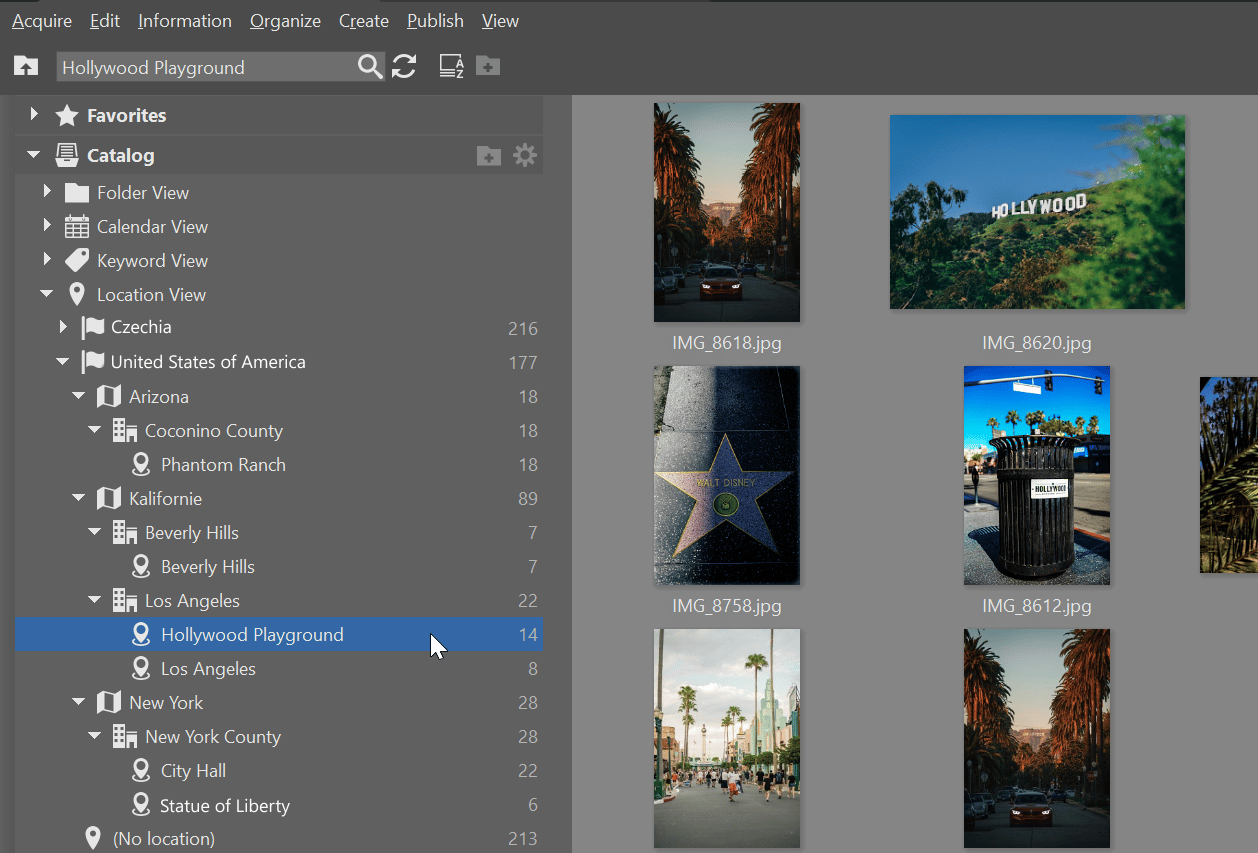Click the Calendar View calendar icon
Viewport: 1258px width, 853px height.
77,227
